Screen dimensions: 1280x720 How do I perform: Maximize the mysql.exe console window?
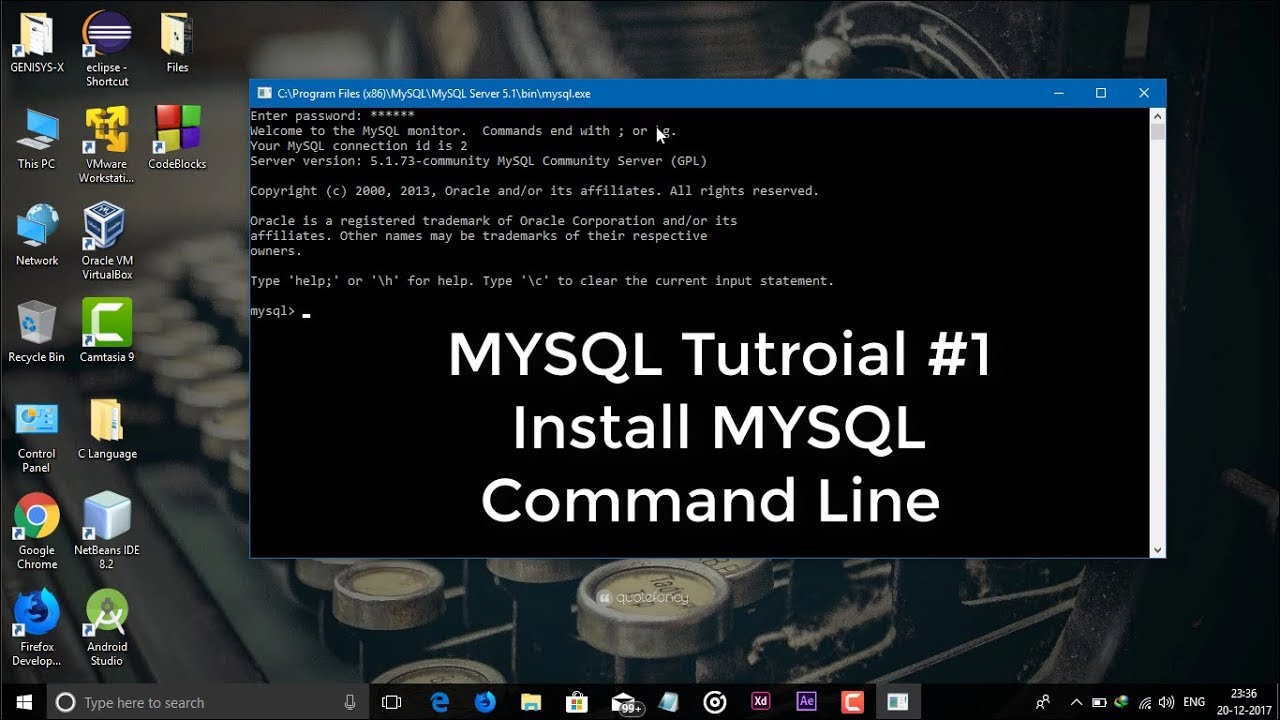pos(1101,93)
